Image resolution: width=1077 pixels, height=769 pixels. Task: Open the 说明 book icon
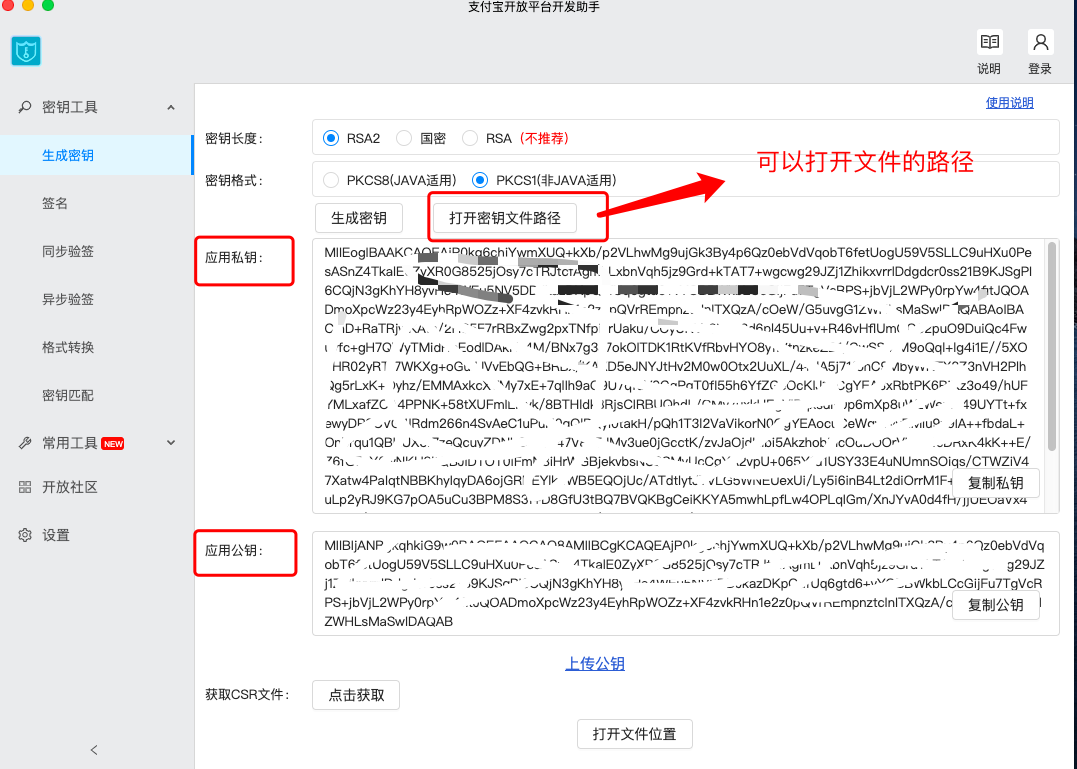990,43
